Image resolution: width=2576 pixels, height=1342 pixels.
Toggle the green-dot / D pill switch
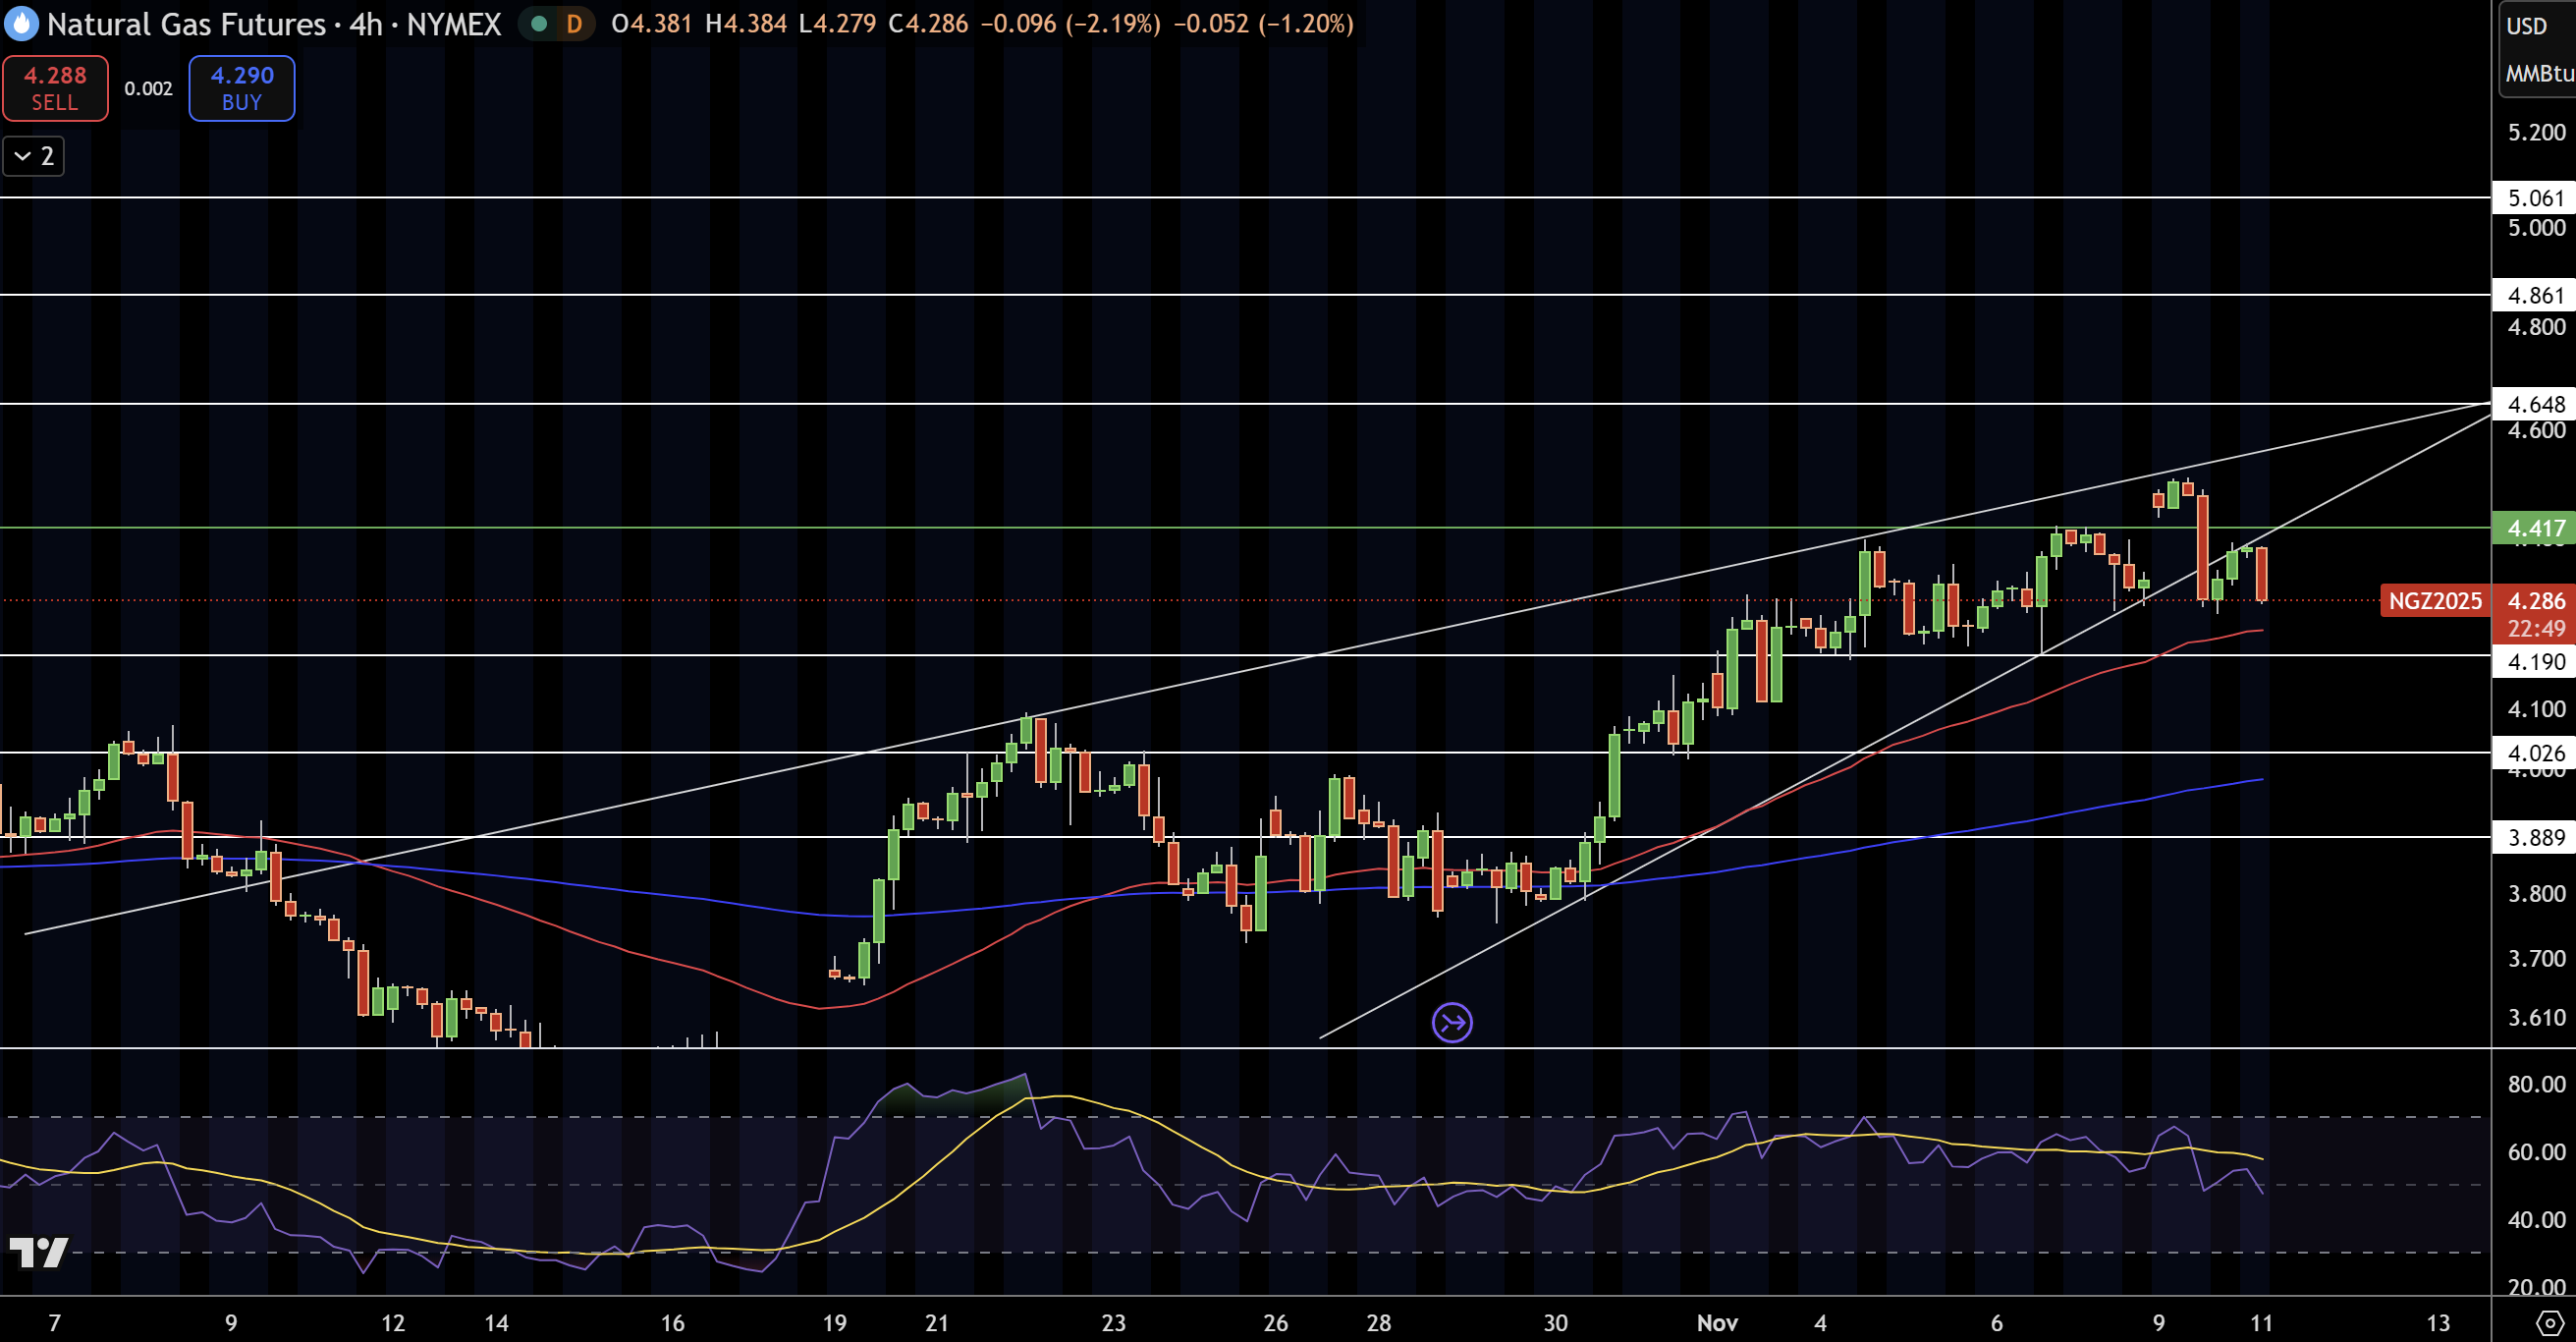556,24
